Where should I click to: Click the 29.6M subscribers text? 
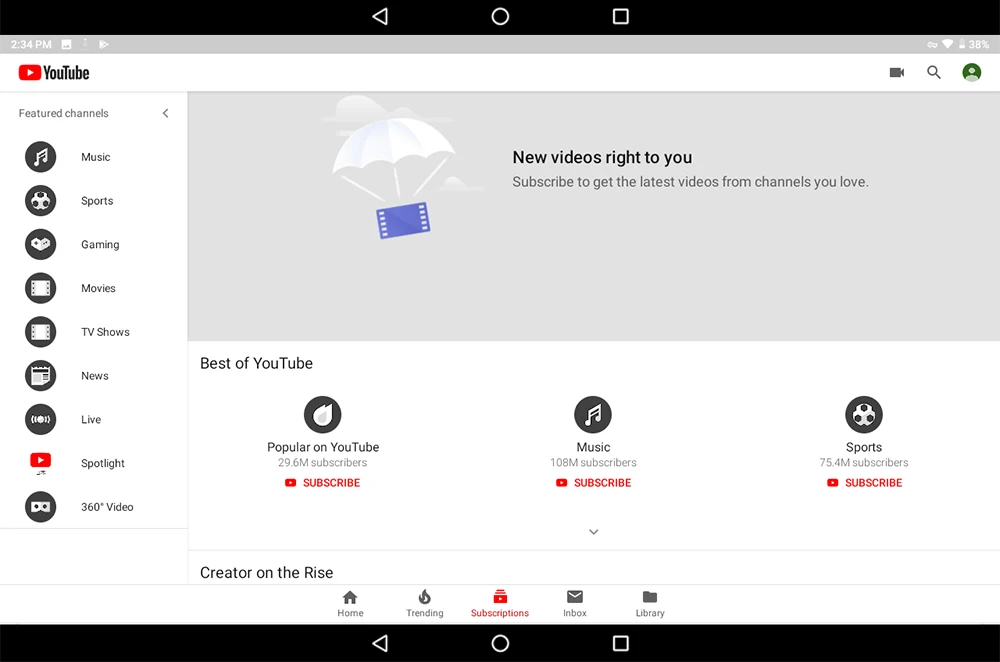(323, 462)
